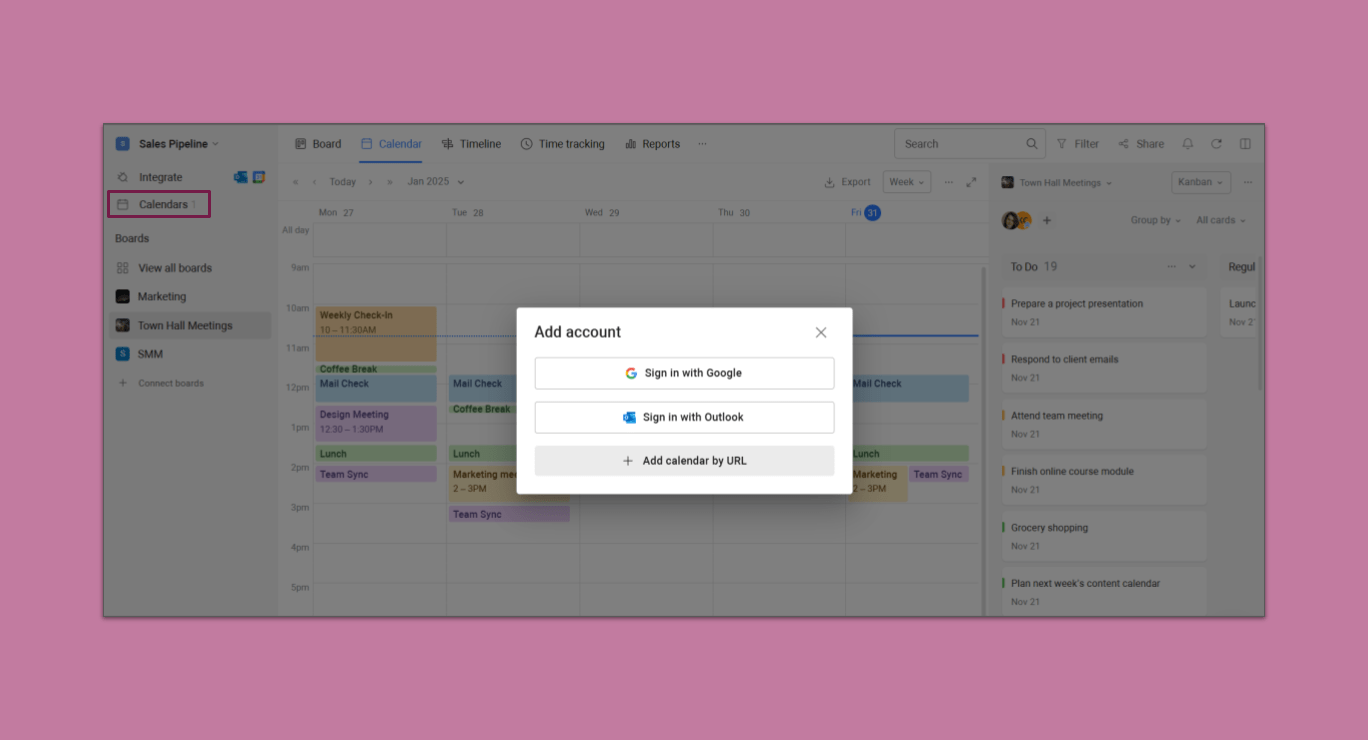This screenshot has height=740, width=1368.
Task: Switch to the Reports tab
Action: pos(652,144)
